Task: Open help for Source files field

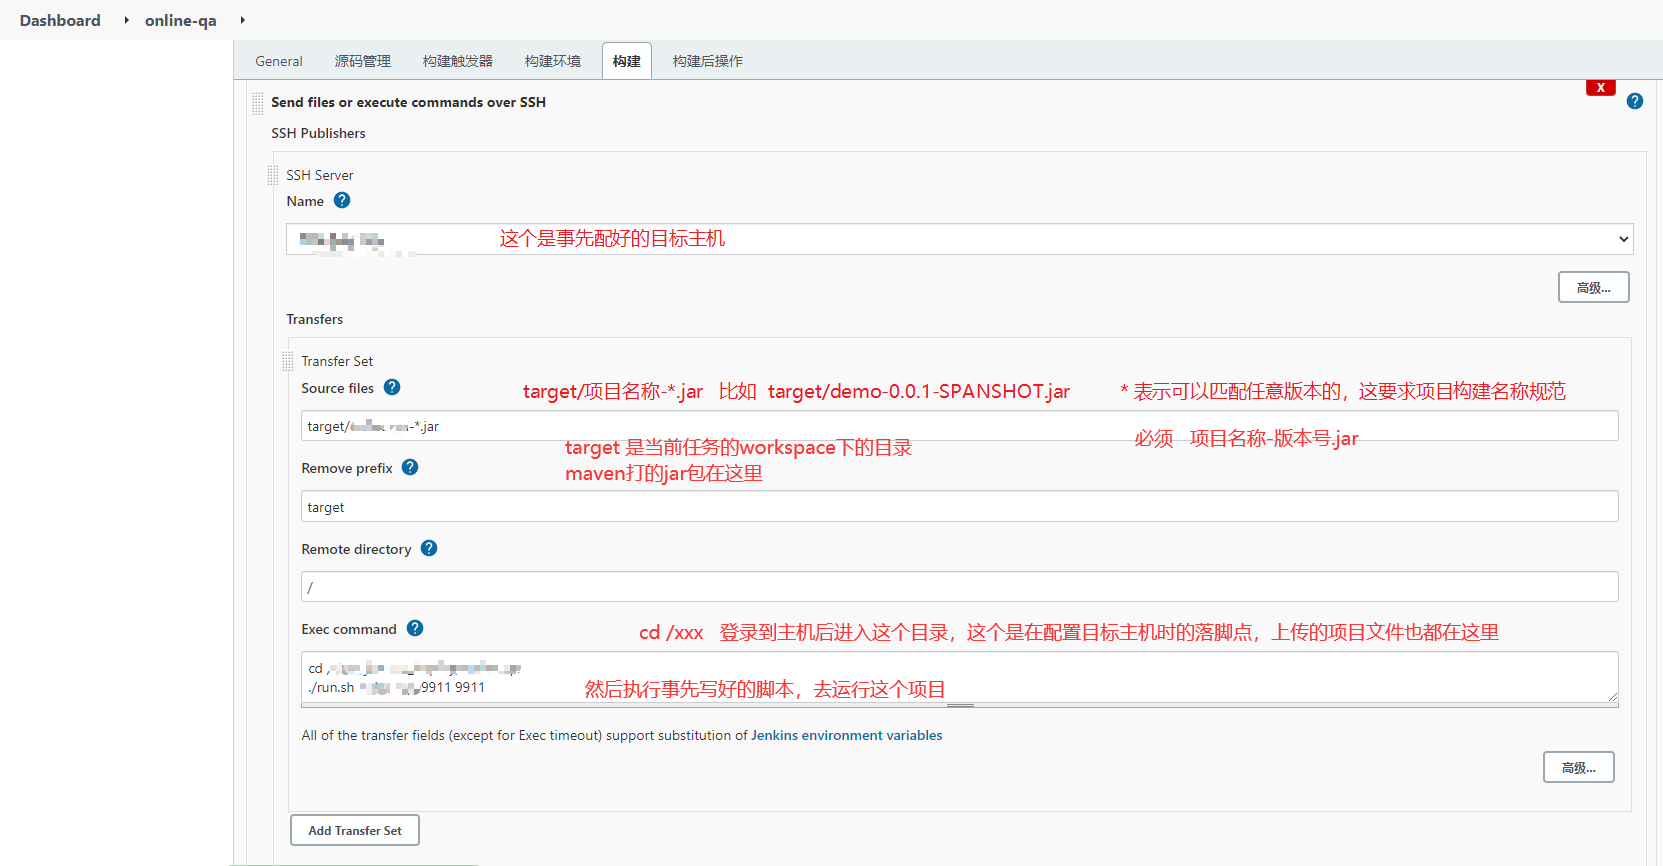Action: pos(392,387)
